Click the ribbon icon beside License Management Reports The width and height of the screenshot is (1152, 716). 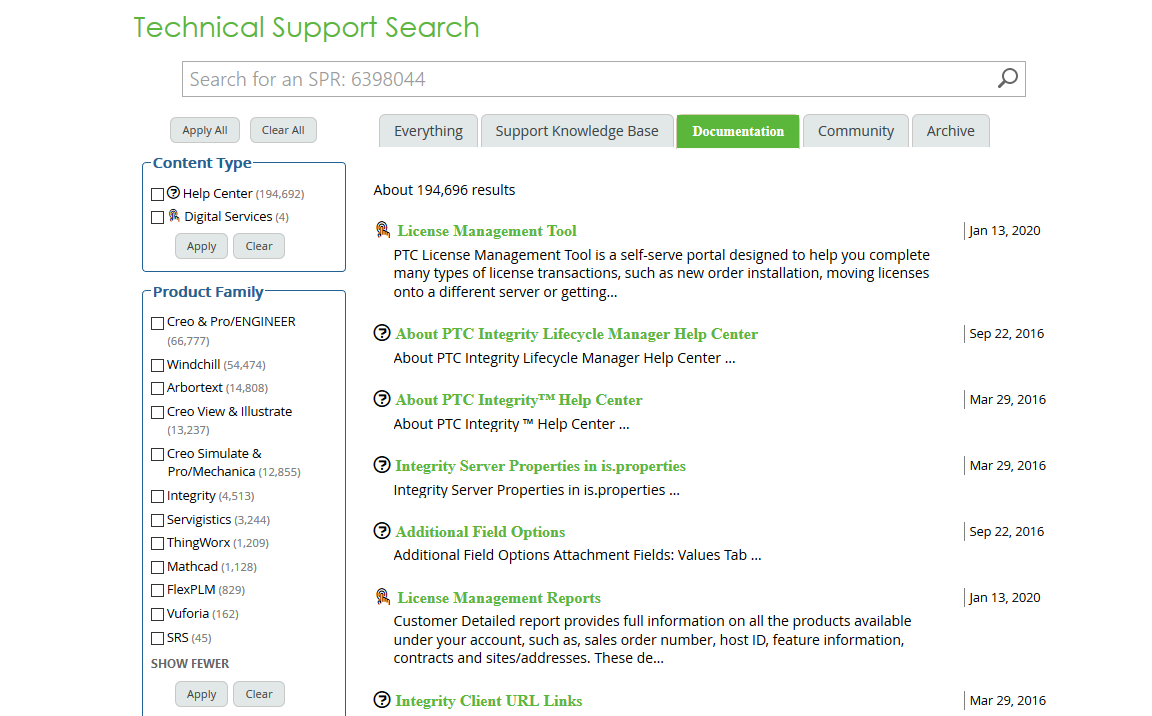(382, 597)
